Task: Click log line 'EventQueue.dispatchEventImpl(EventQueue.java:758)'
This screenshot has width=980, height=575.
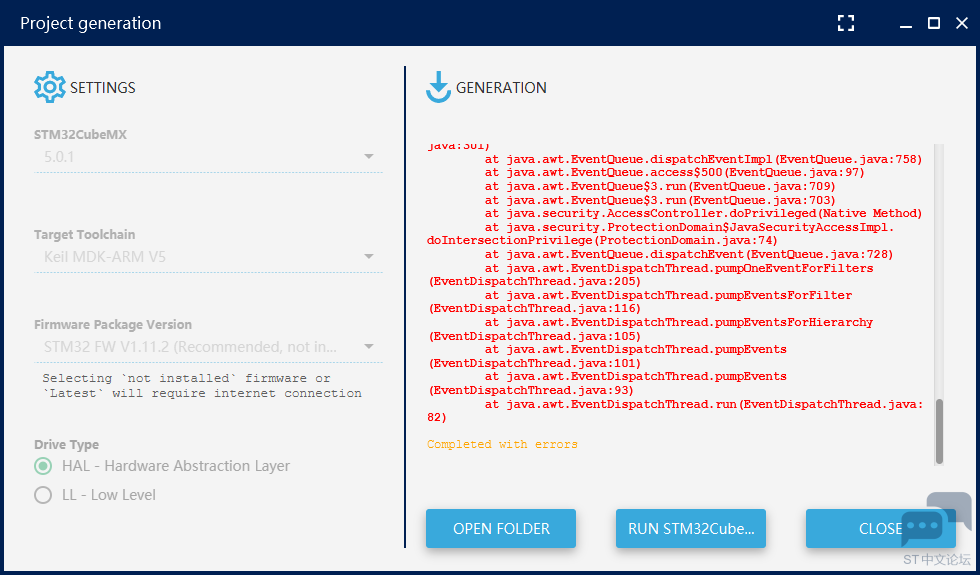Action: (704, 159)
